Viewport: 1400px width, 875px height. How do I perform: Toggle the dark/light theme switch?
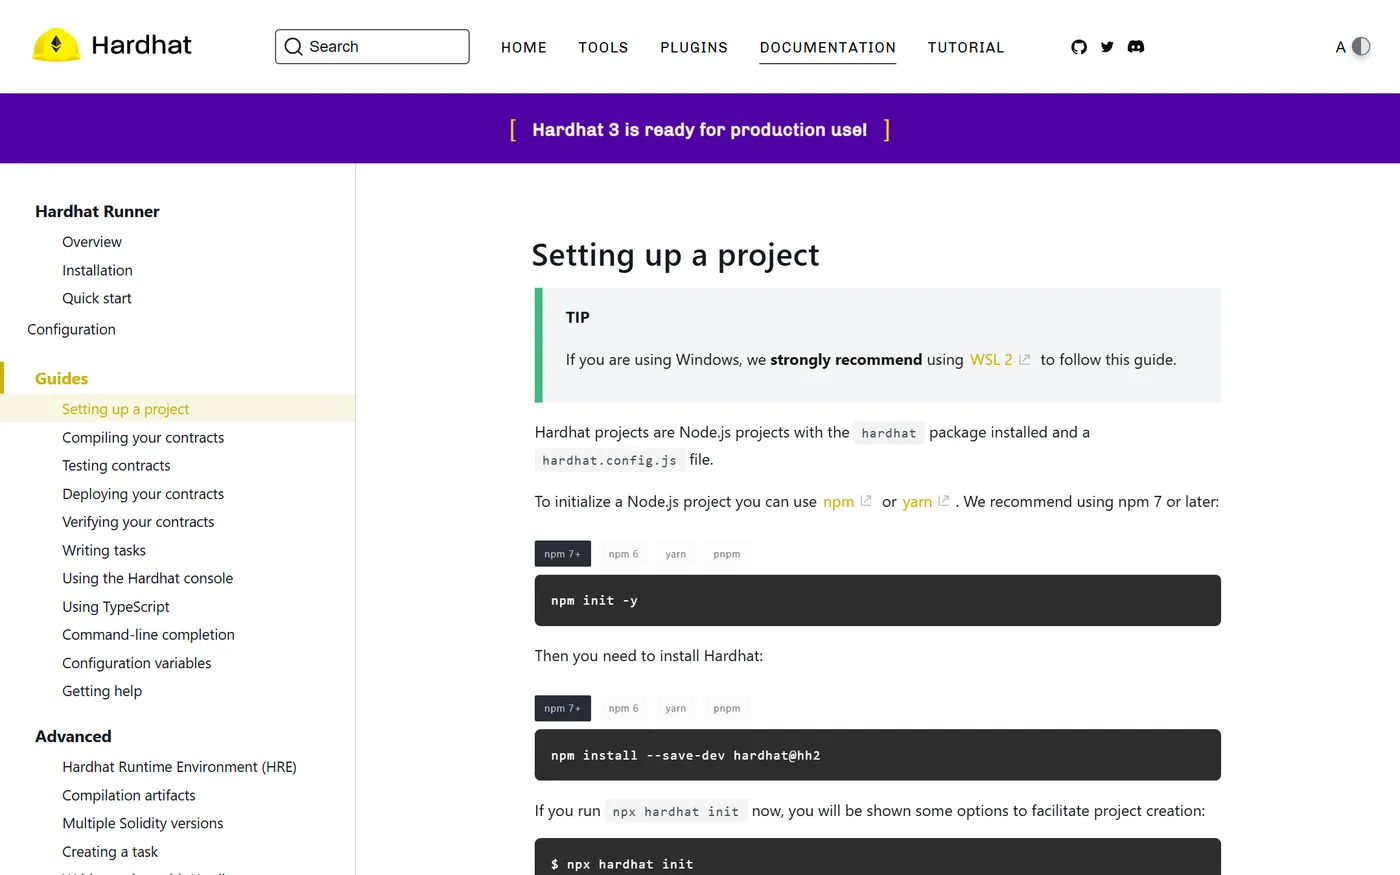[1361, 47]
